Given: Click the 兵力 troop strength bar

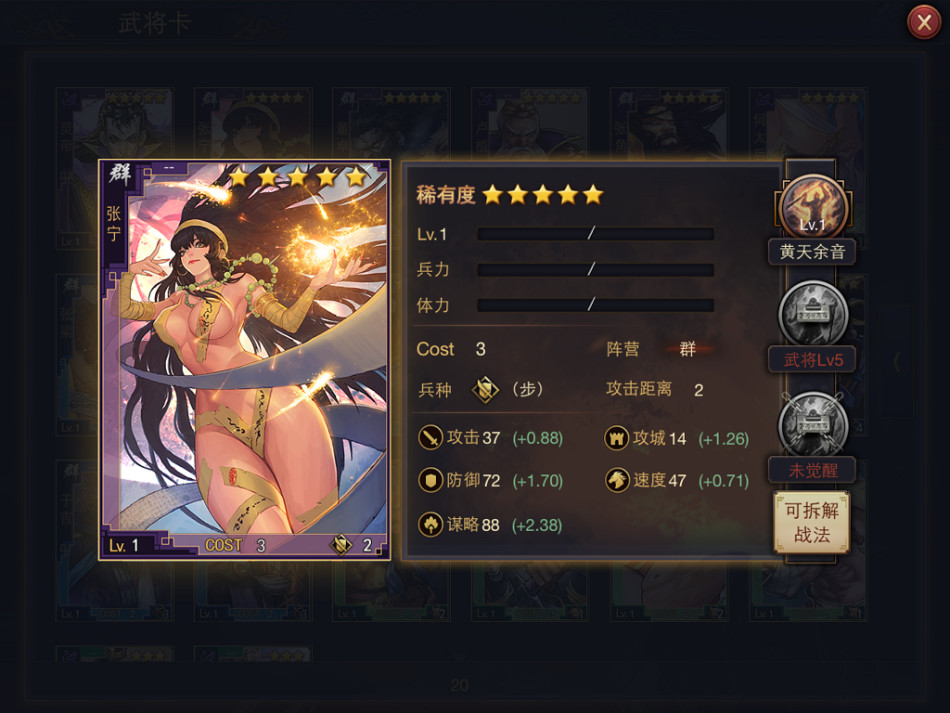Looking at the screenshot, I should pyautogui.click(x=595, y=270).
